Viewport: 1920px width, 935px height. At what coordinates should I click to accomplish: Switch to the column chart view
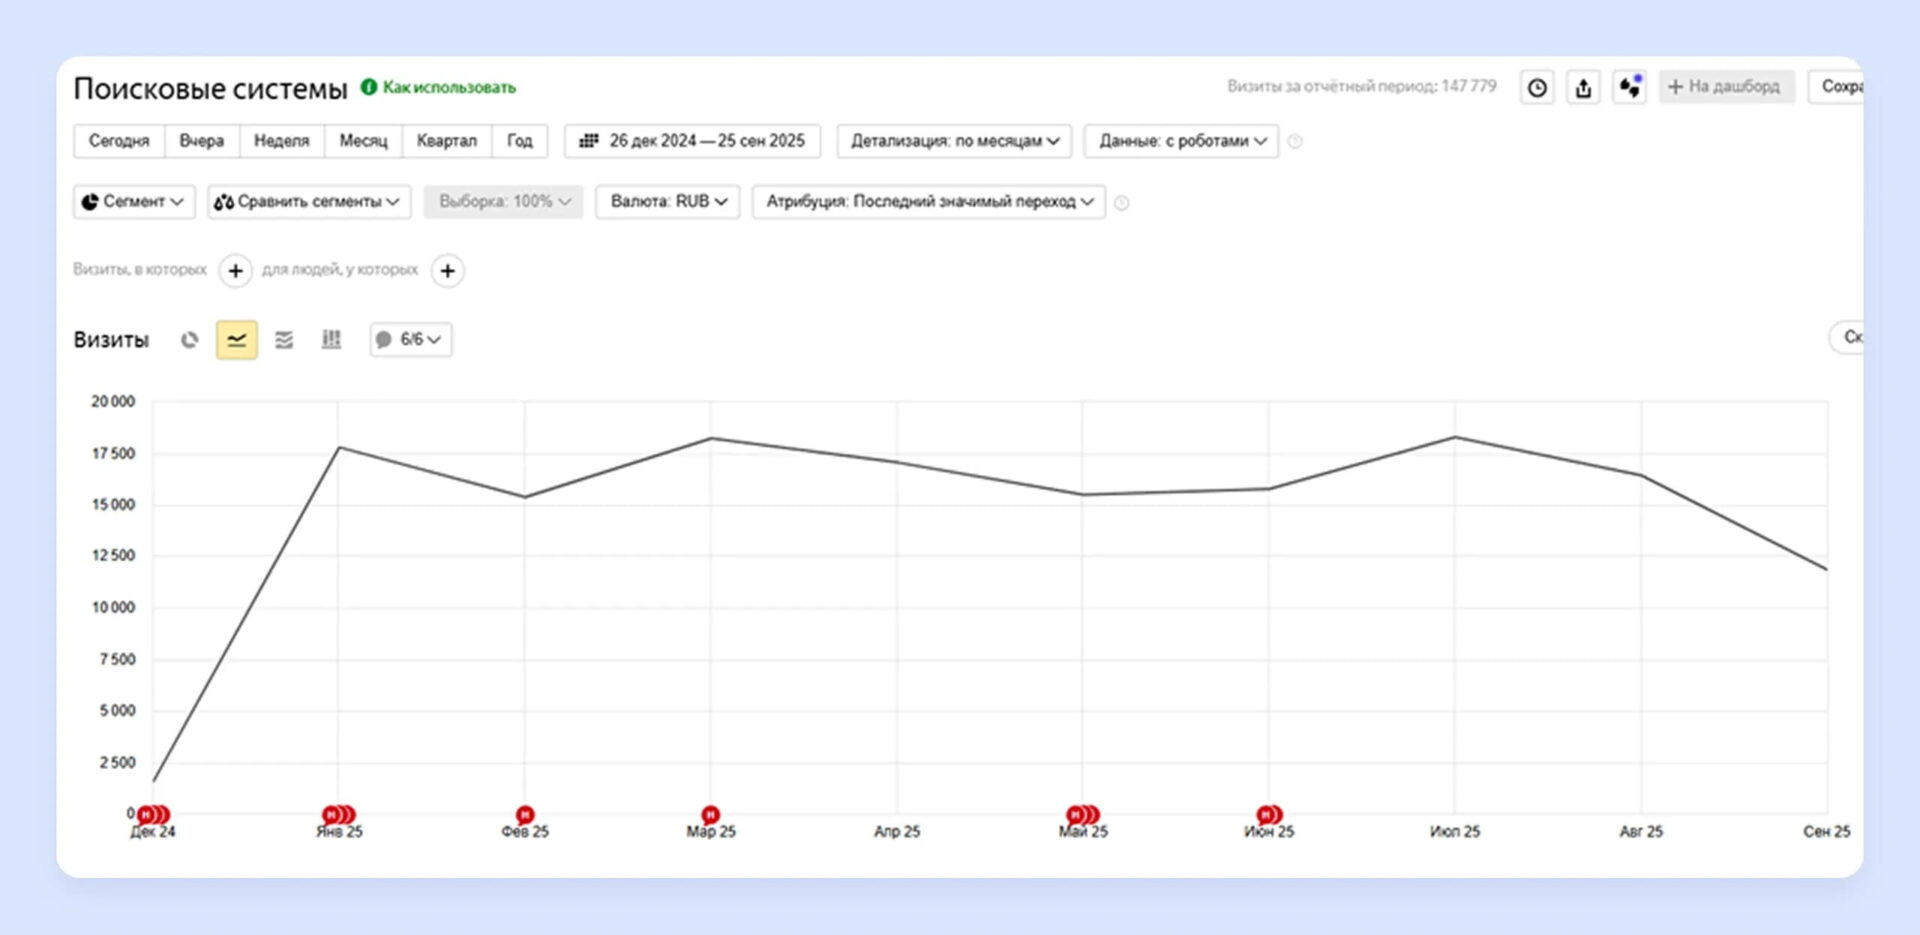point(331,340)
